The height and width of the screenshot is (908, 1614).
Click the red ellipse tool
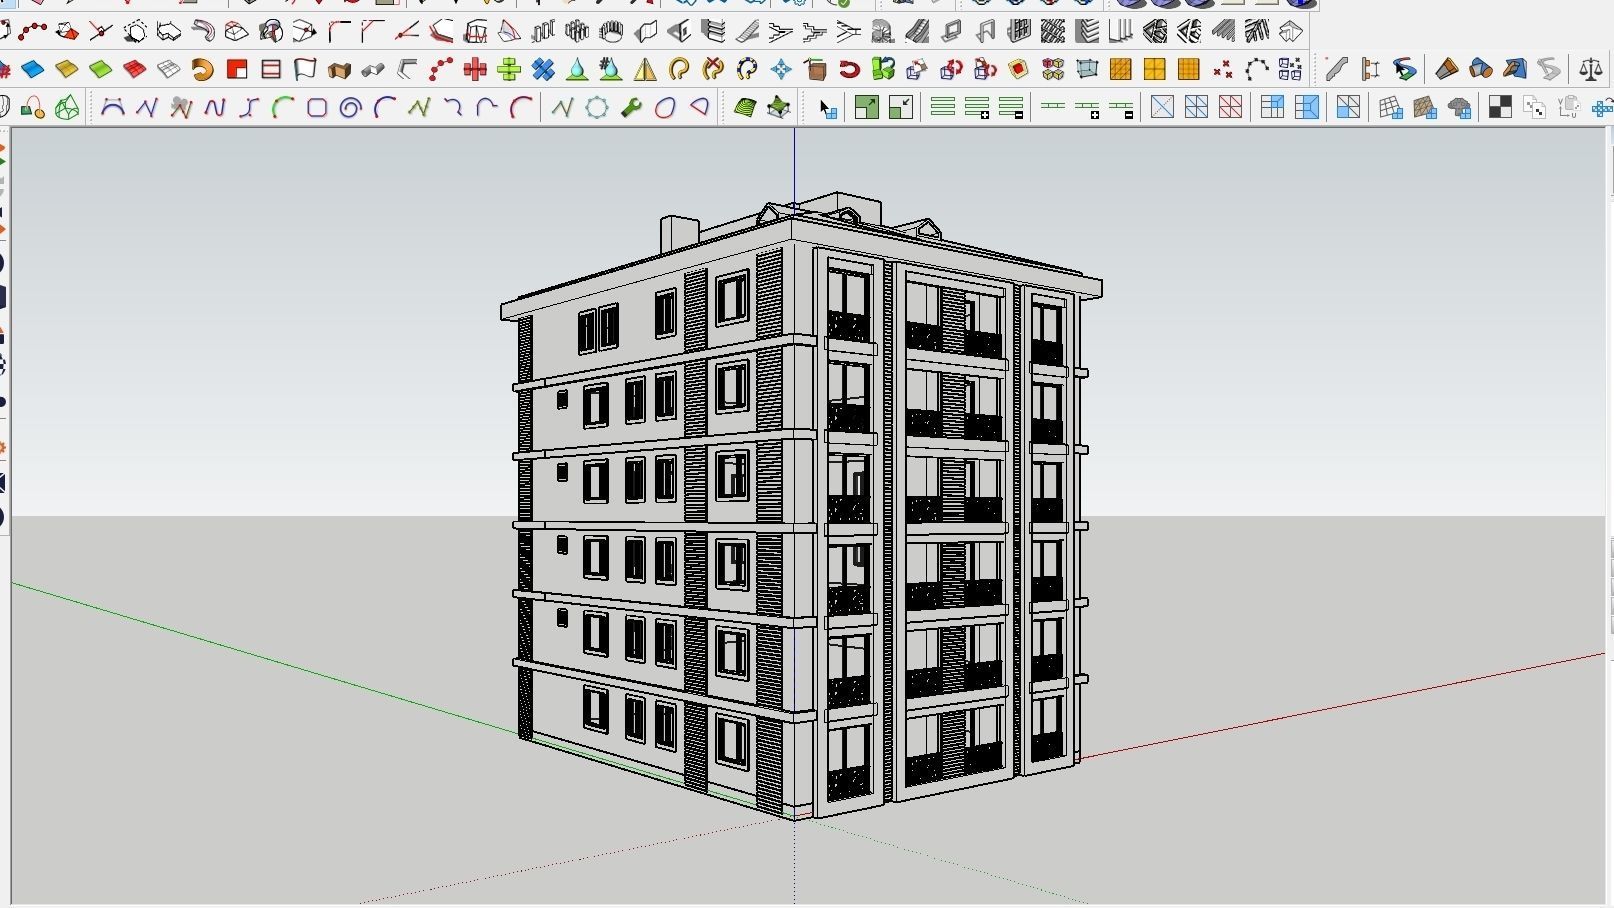(x=665, y=108)
